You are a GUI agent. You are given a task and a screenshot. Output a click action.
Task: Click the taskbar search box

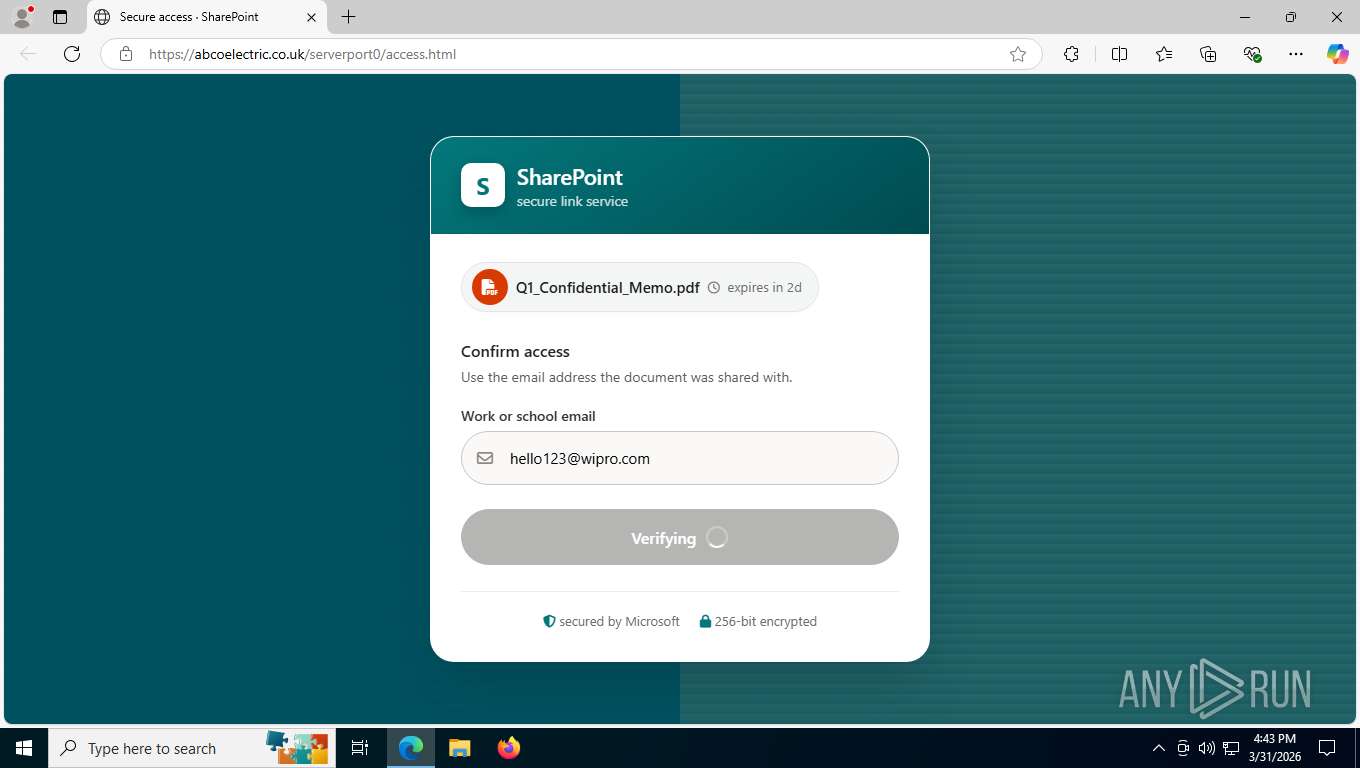[192, 748]
